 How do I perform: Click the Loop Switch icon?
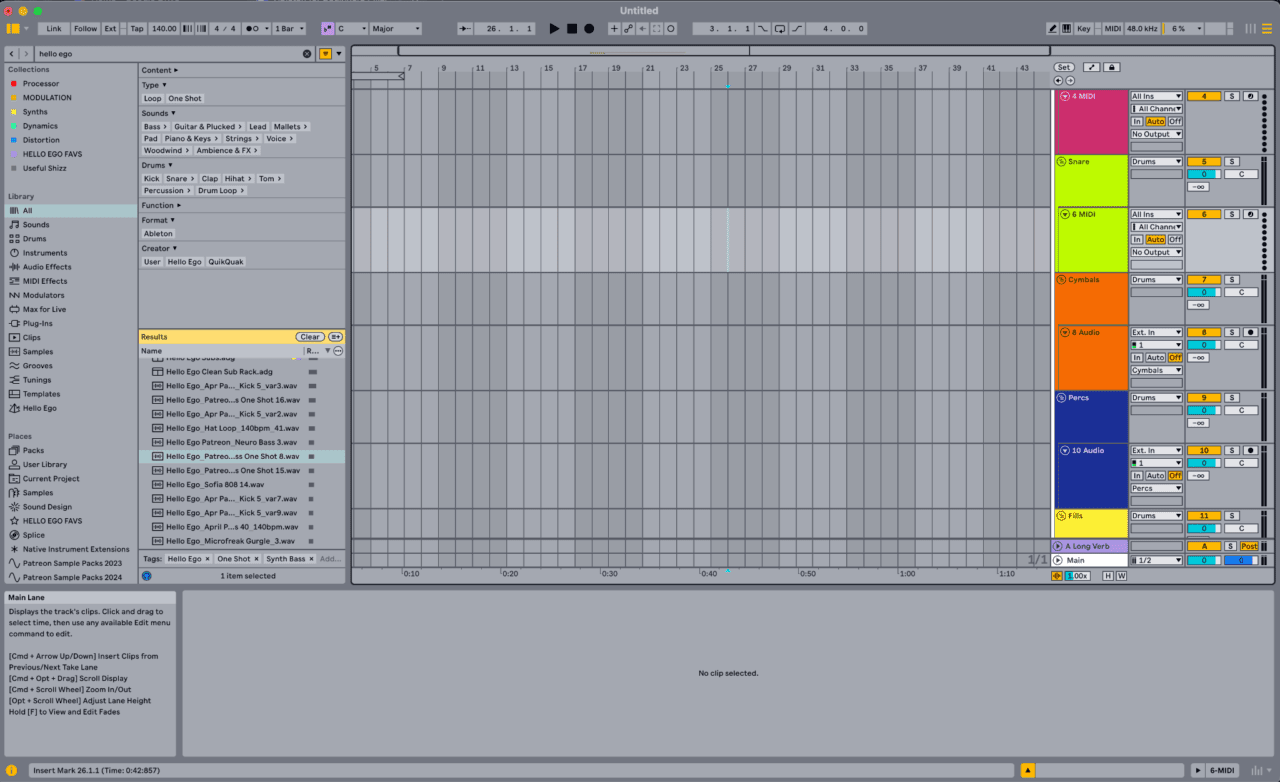[780, 29]
